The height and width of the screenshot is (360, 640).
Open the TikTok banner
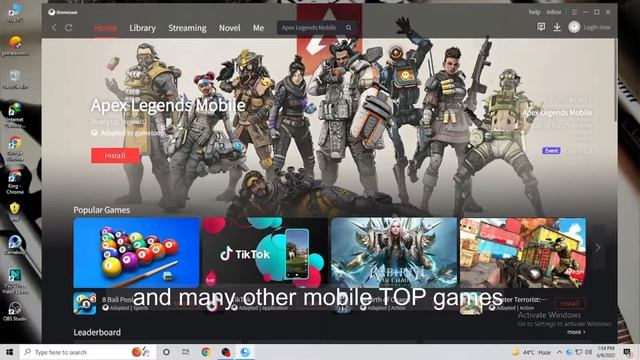tap(265, 253)
